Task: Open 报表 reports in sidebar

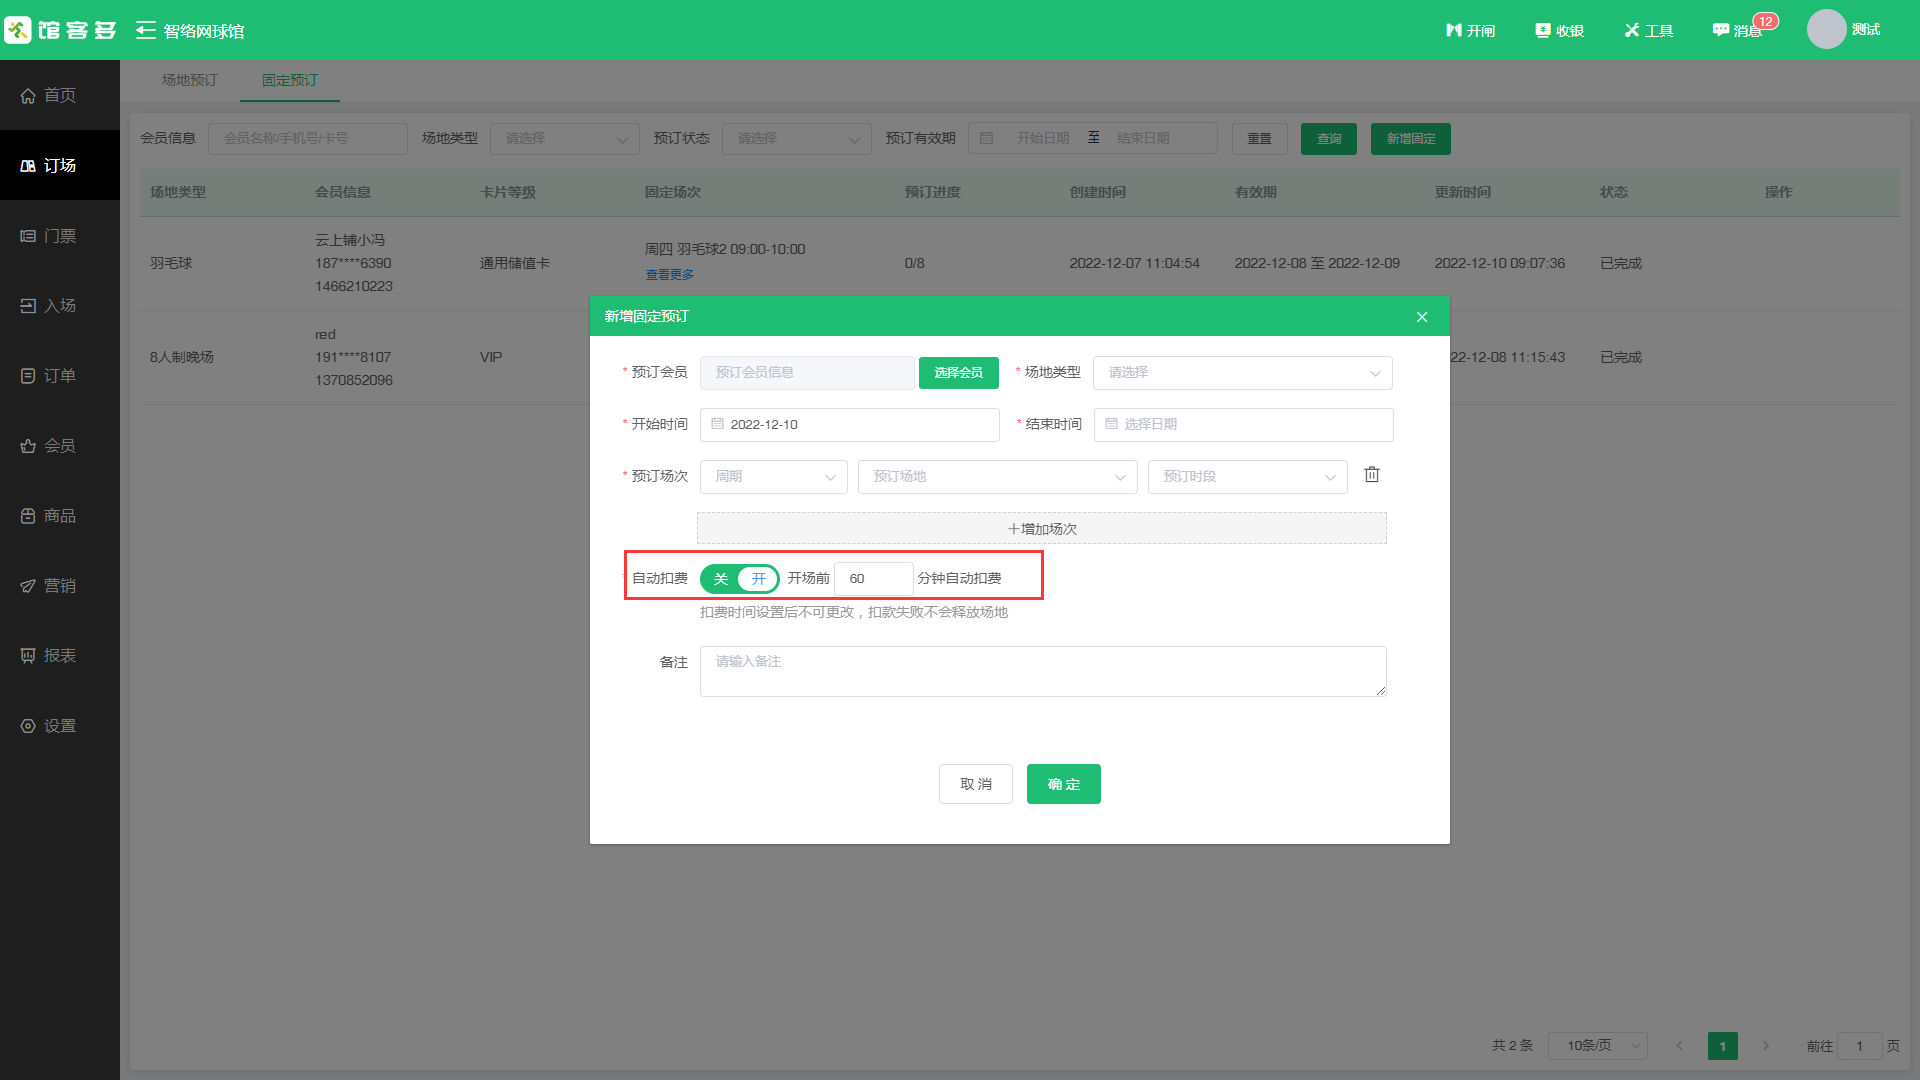Action: click(59, 656)
